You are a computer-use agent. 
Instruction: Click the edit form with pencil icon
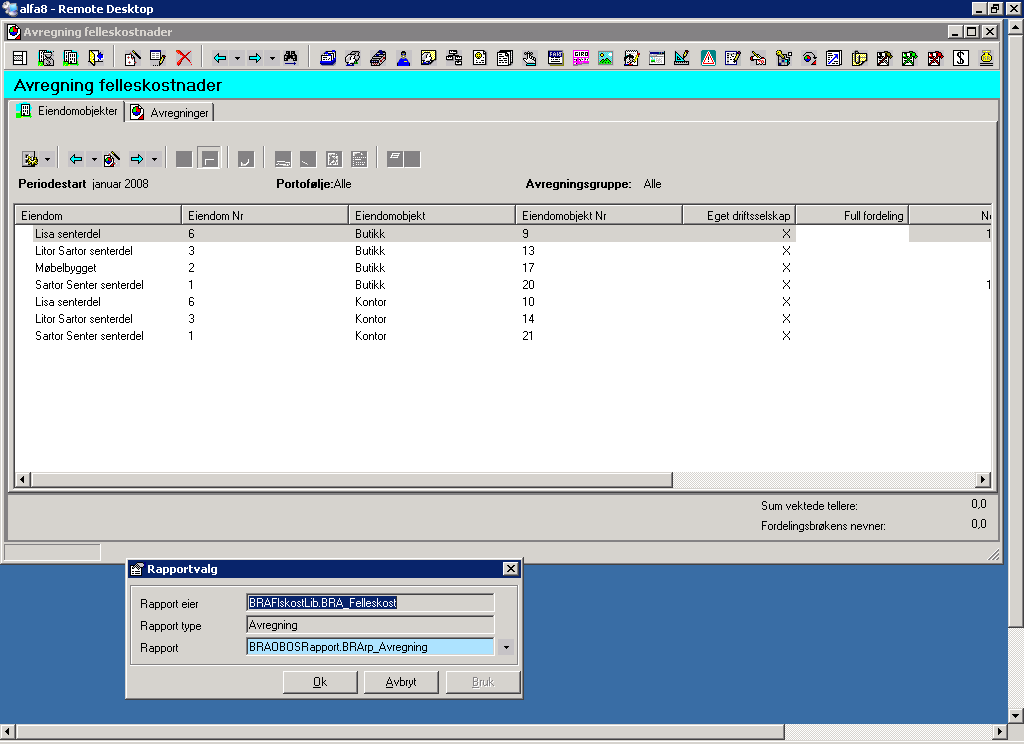coord(157,58)
